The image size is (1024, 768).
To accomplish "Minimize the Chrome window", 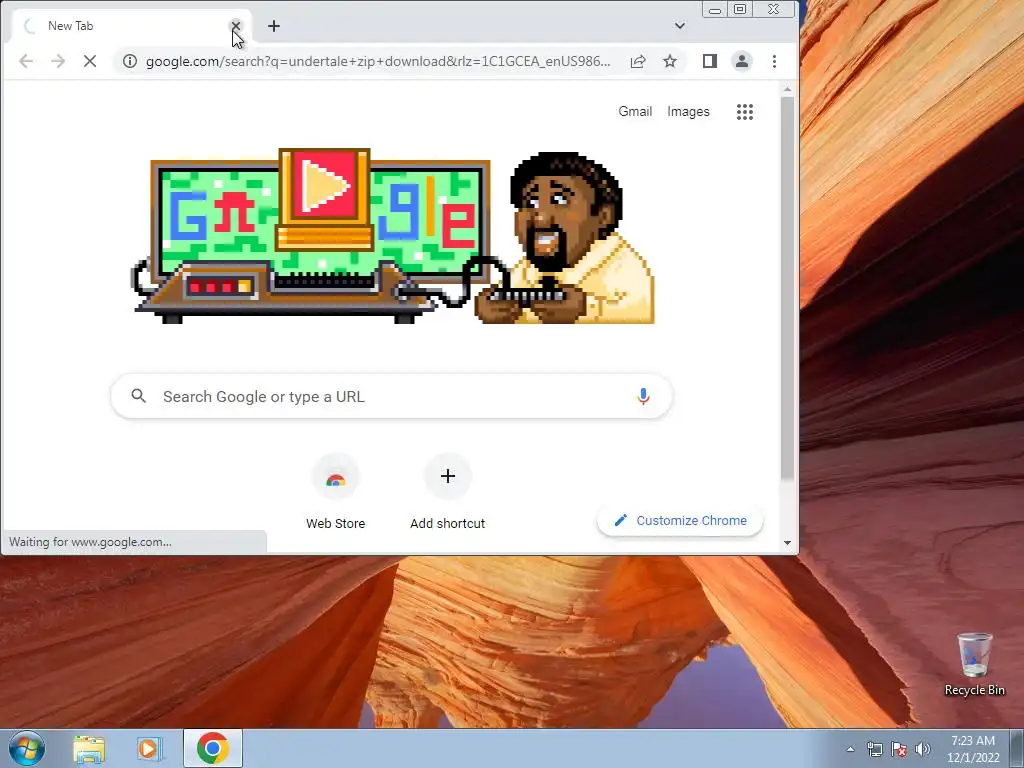I will pos(715,10).
